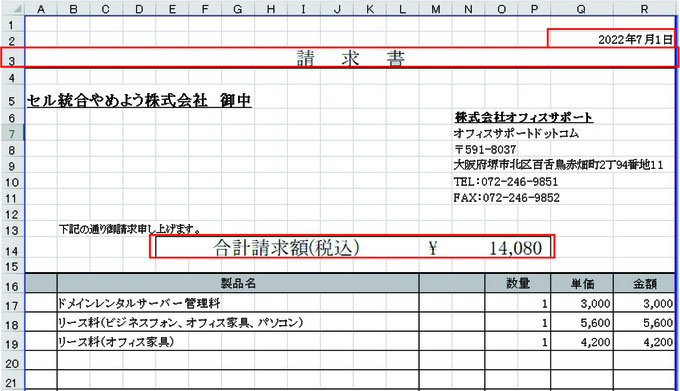This screenshot has width=680, height=391.
Task: Select the 株式会社オフィスサポート cell
Action: 524,117
